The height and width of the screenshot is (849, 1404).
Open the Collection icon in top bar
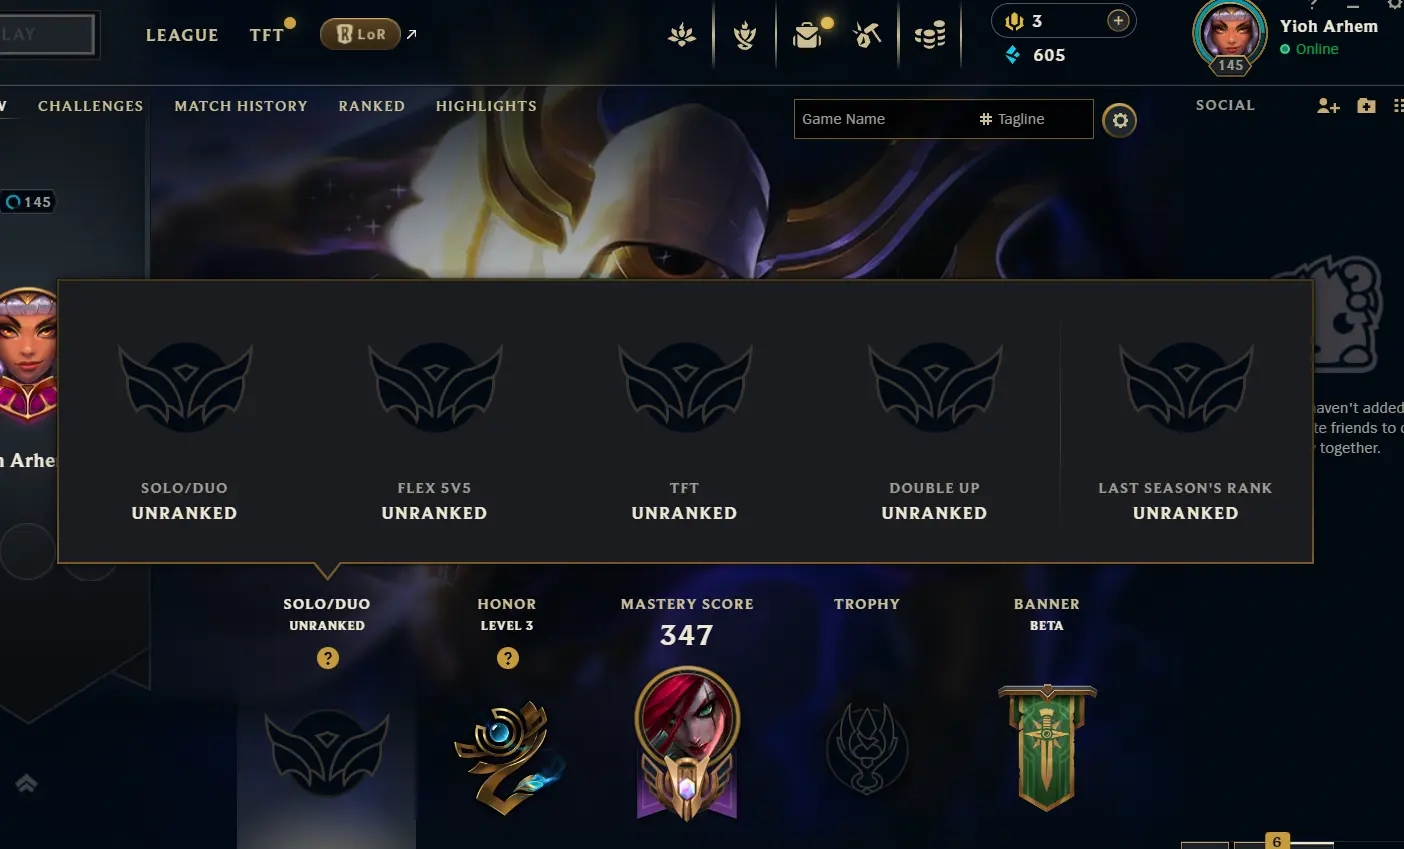pyautogui.click(x=682, y=35)
